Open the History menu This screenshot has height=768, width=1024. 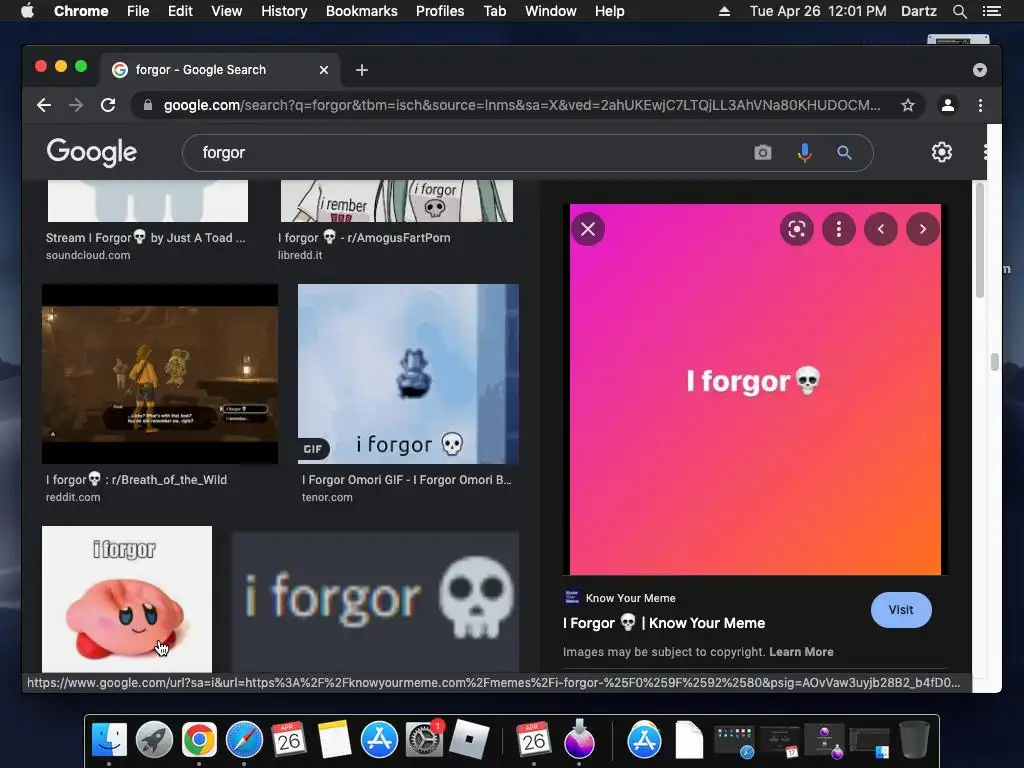point(284,11)
